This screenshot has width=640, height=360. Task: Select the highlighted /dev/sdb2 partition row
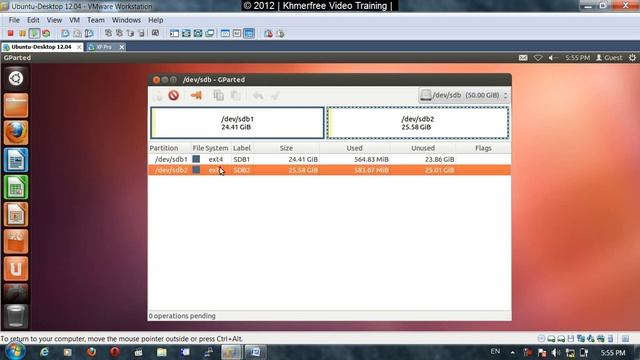[329, 170]
